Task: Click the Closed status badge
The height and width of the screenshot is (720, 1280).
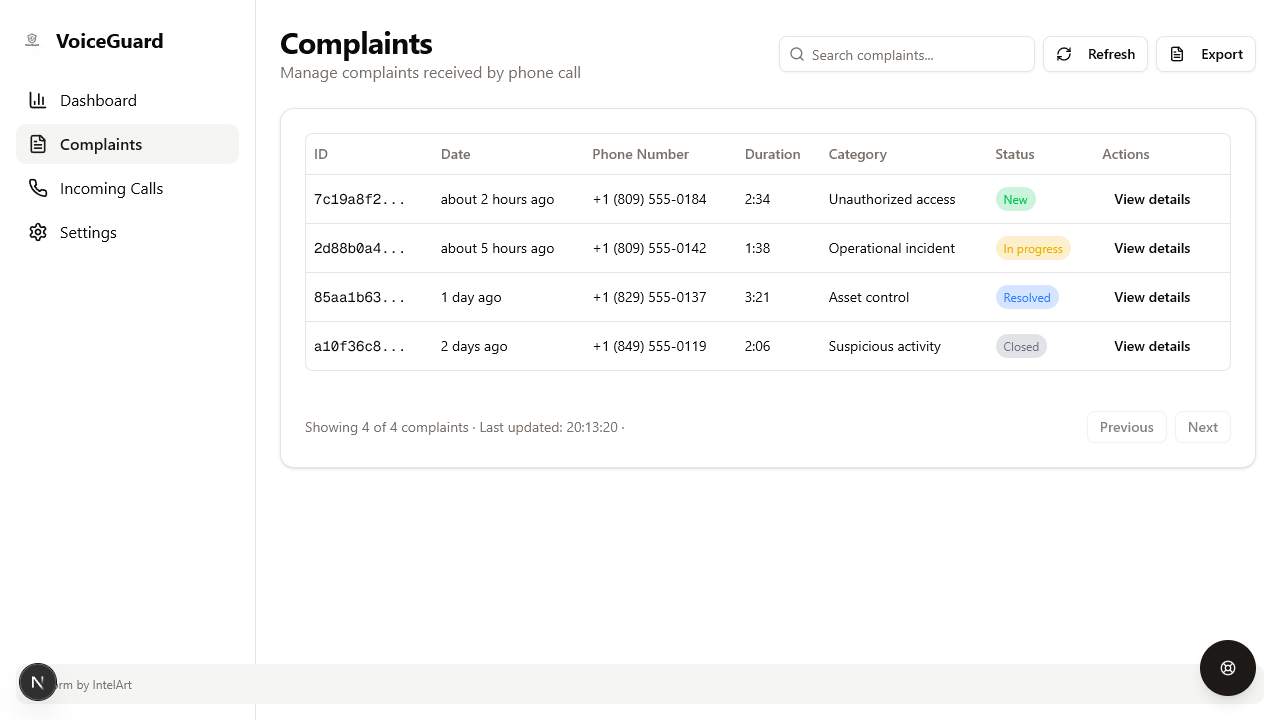Action: click(x=1021, y=346)
